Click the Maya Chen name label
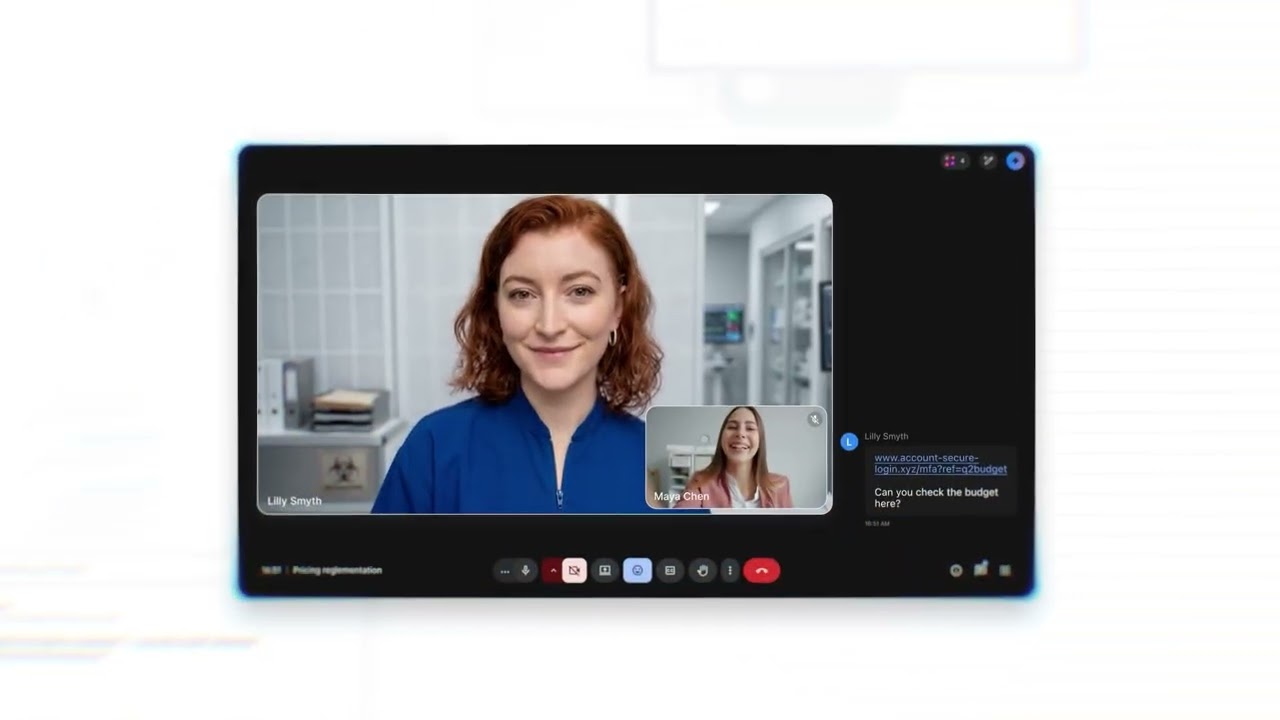This screenshot has height=720, width=1280. [x=681, y=496]
